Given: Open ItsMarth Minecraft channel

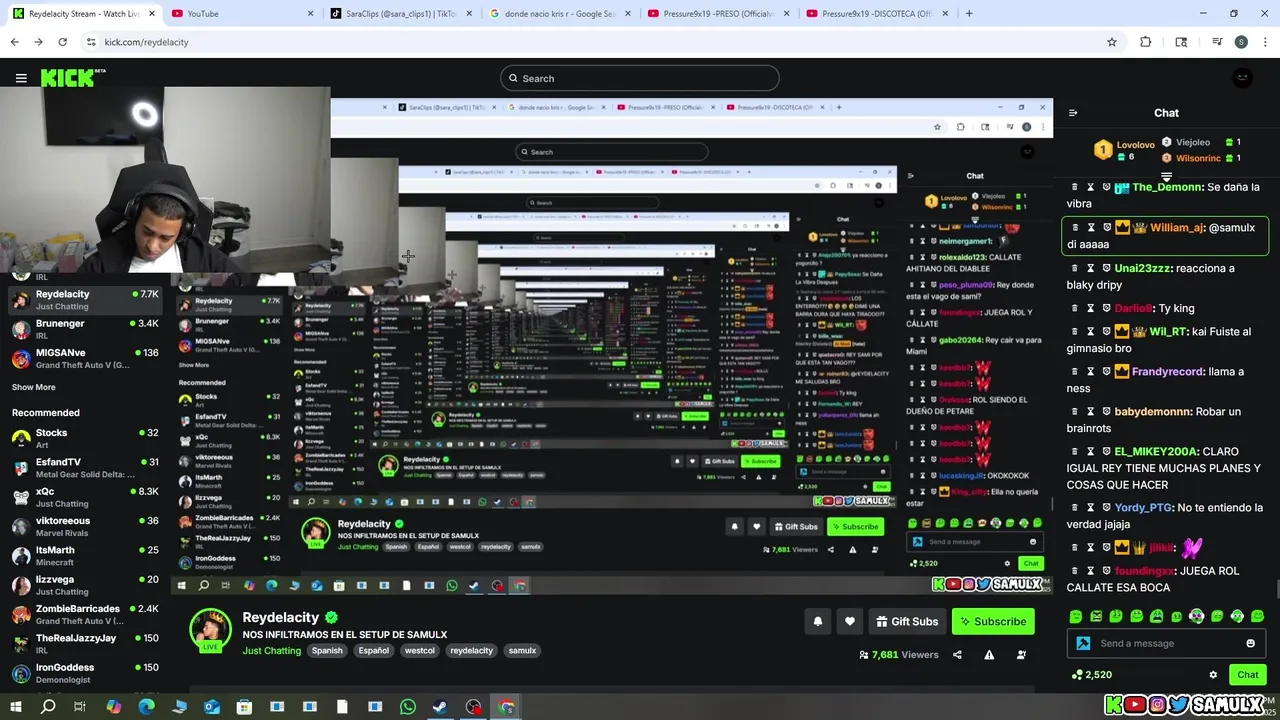Looking at the screenshot, I should tap(85, 556).
